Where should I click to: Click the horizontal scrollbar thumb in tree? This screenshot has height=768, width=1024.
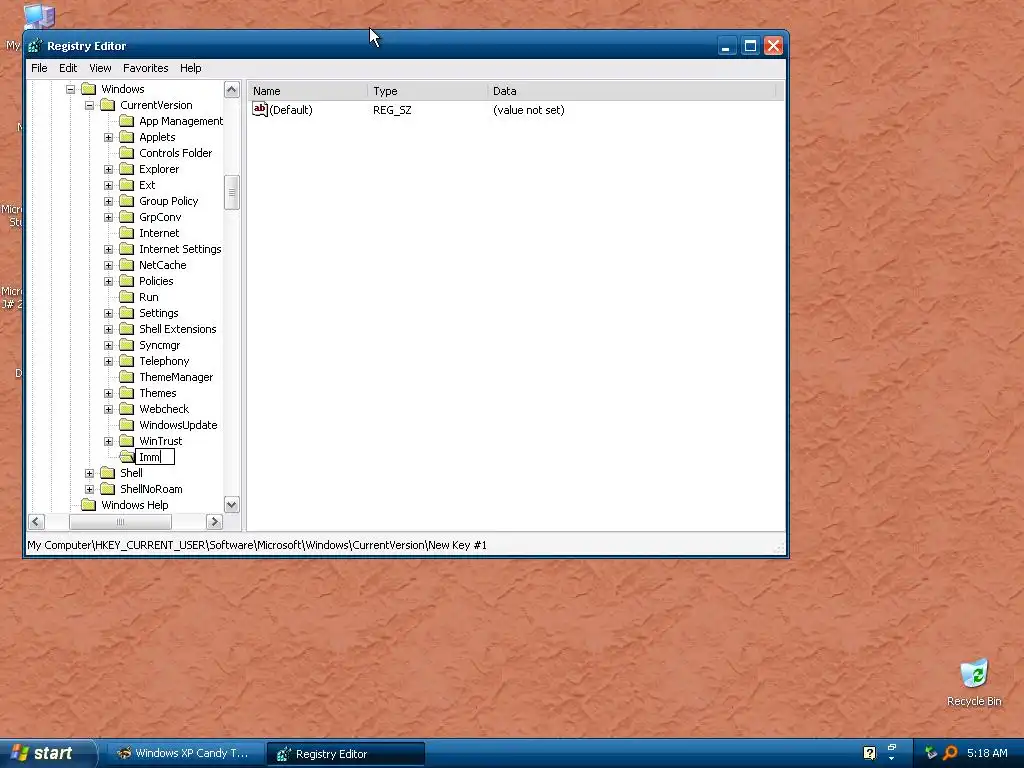(120, 522)
